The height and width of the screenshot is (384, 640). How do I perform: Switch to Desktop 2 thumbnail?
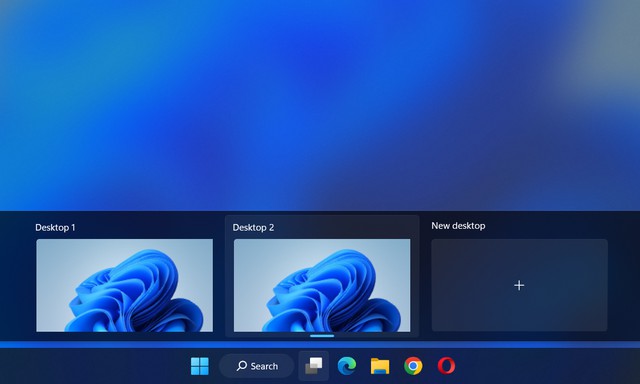coord(322,285)
